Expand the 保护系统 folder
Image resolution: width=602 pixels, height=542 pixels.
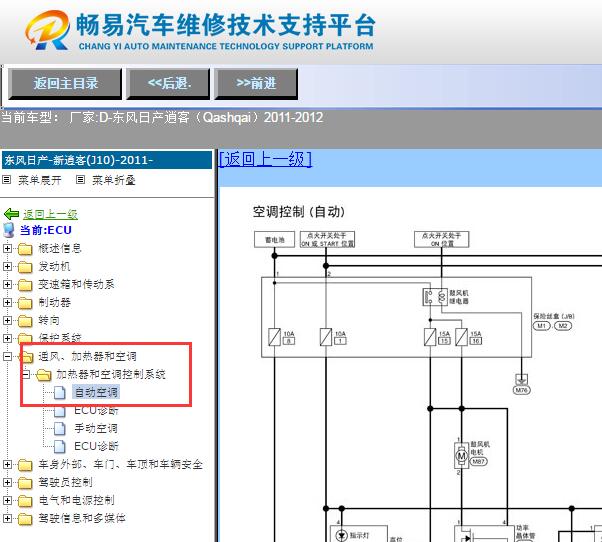7,338
